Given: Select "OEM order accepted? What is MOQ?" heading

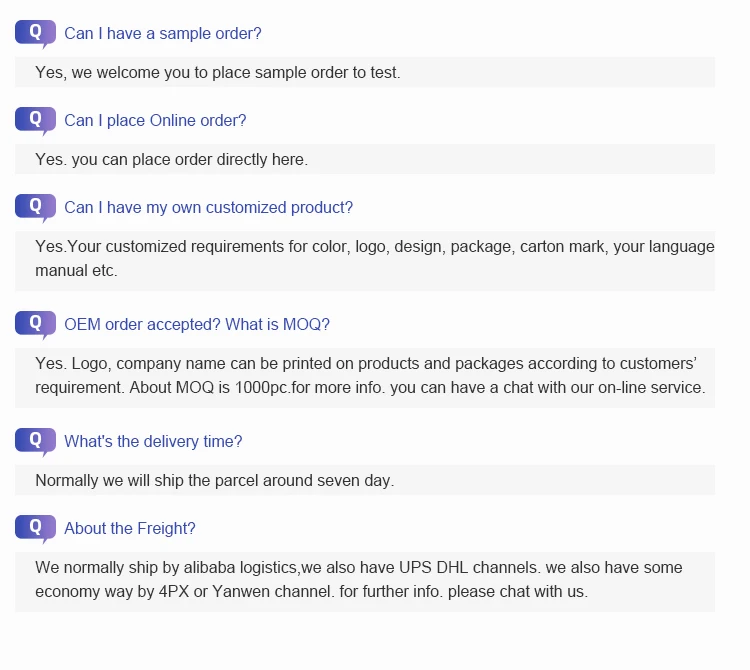Looking at the screenshot, I should point(196,325).
